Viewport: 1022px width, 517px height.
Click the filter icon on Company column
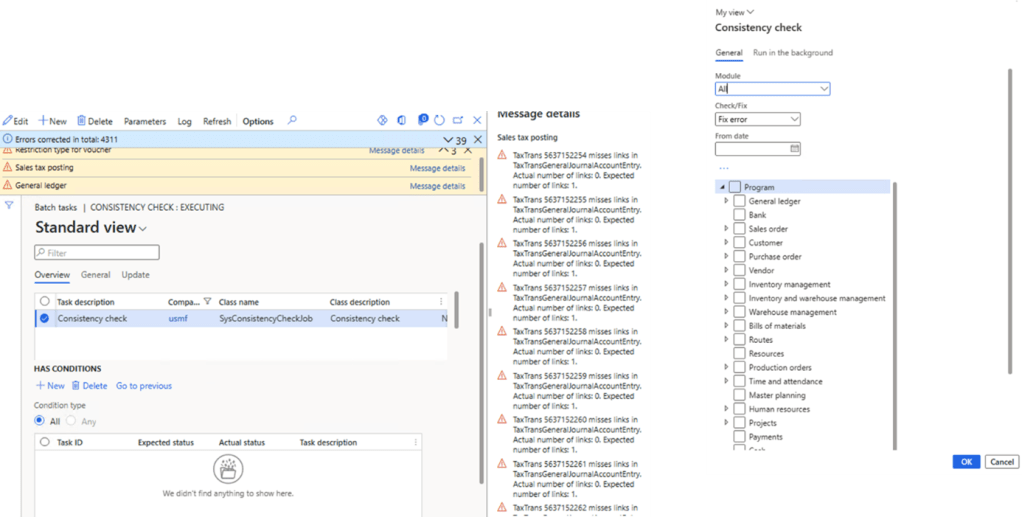tap(207, 301)
